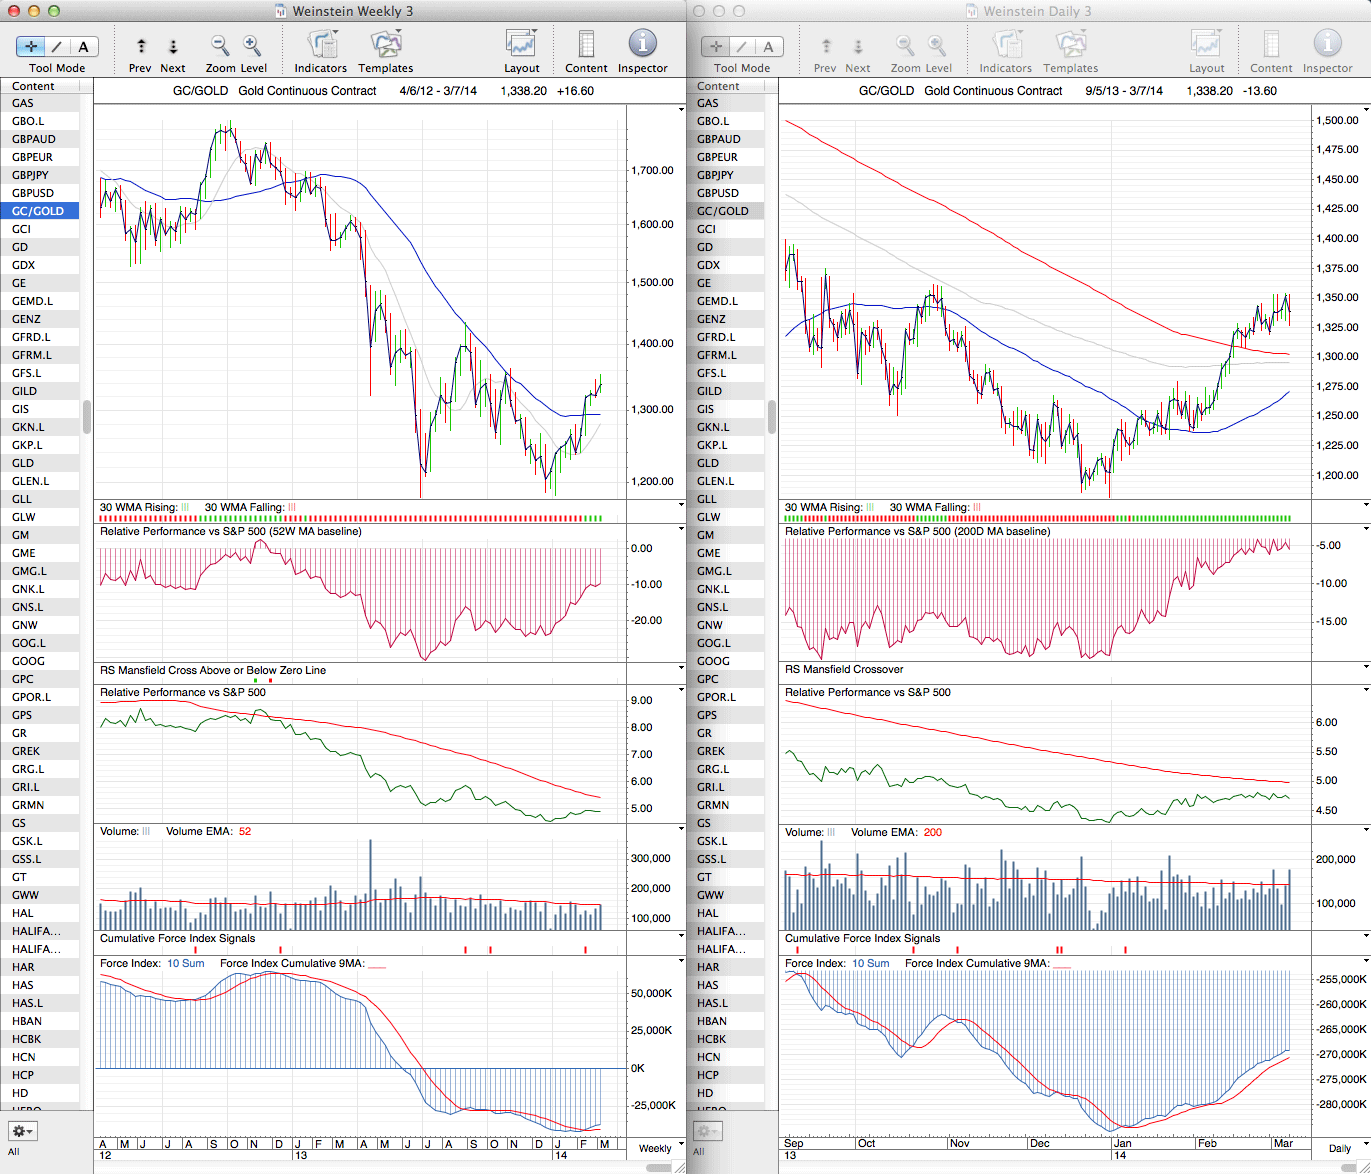Screen dimensions: 1371x1174
Task: Select crosshair tool mode in Weekly window
Action: 31,47
